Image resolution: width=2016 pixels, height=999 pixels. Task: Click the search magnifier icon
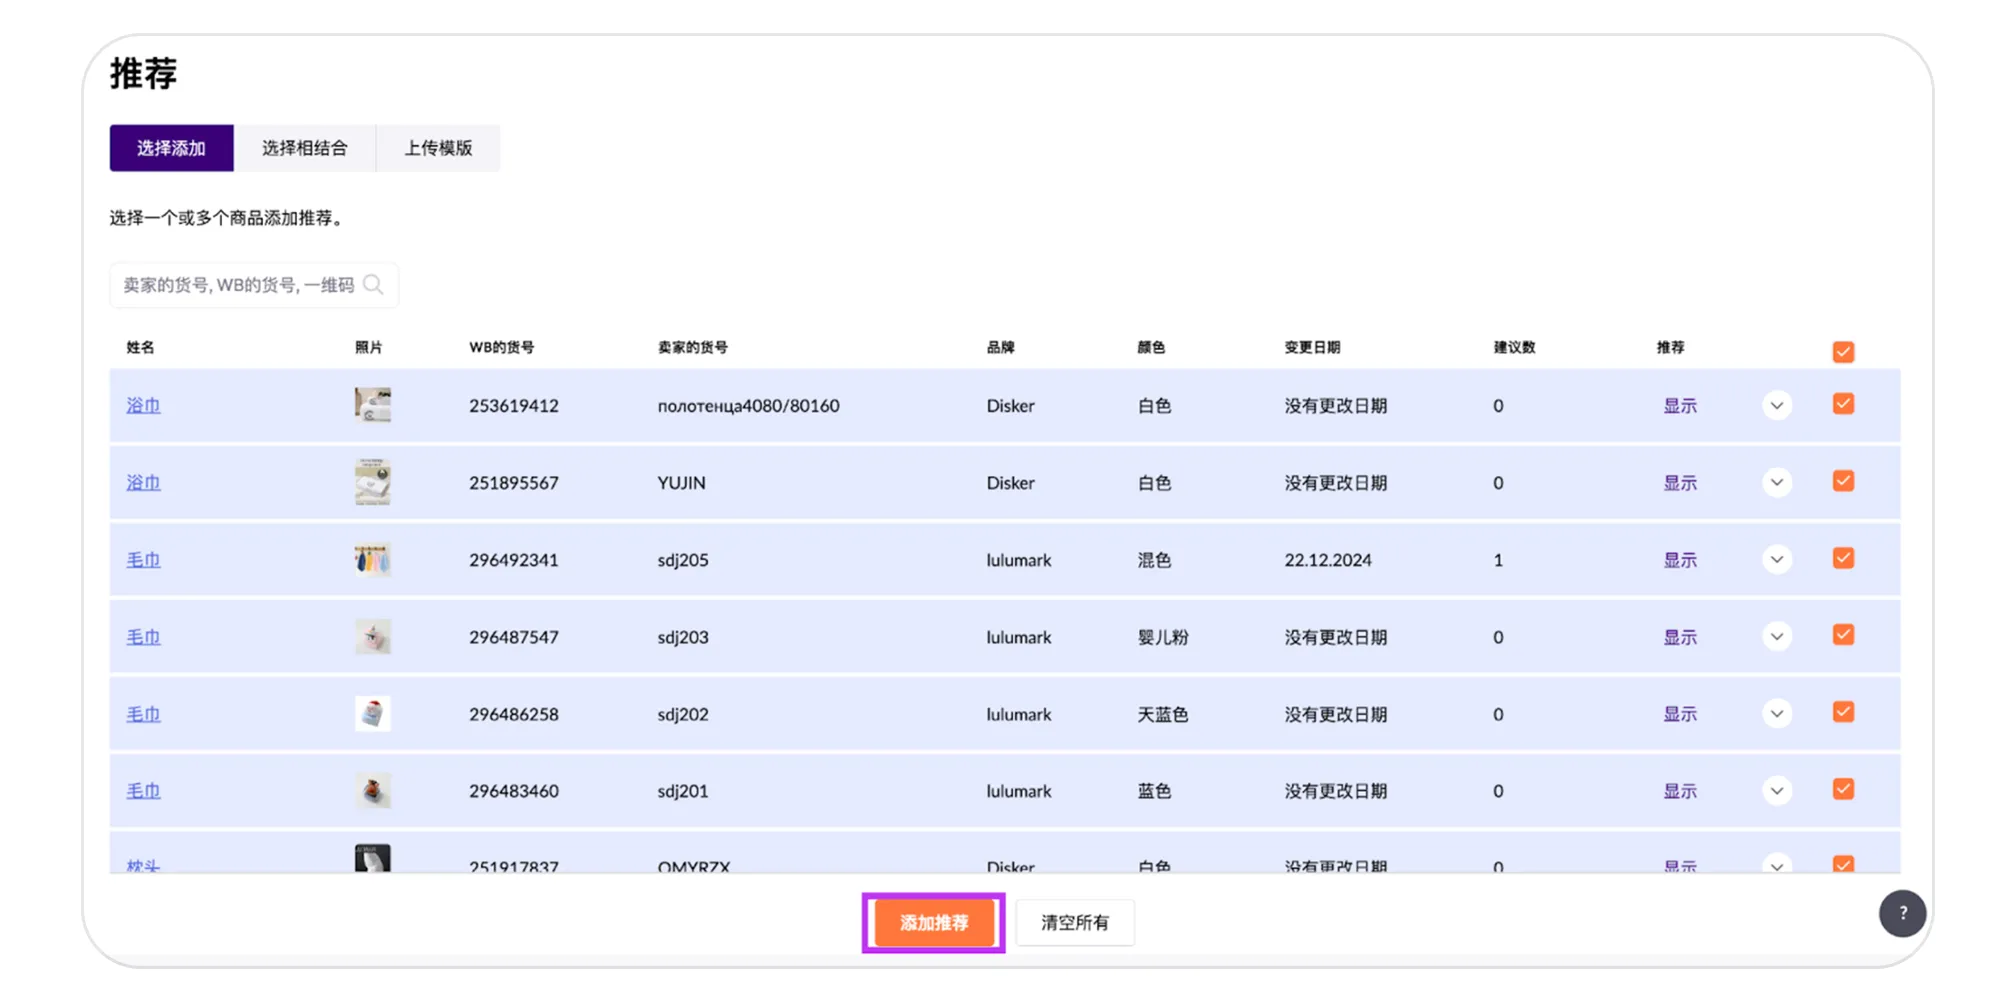pos(373,285)
